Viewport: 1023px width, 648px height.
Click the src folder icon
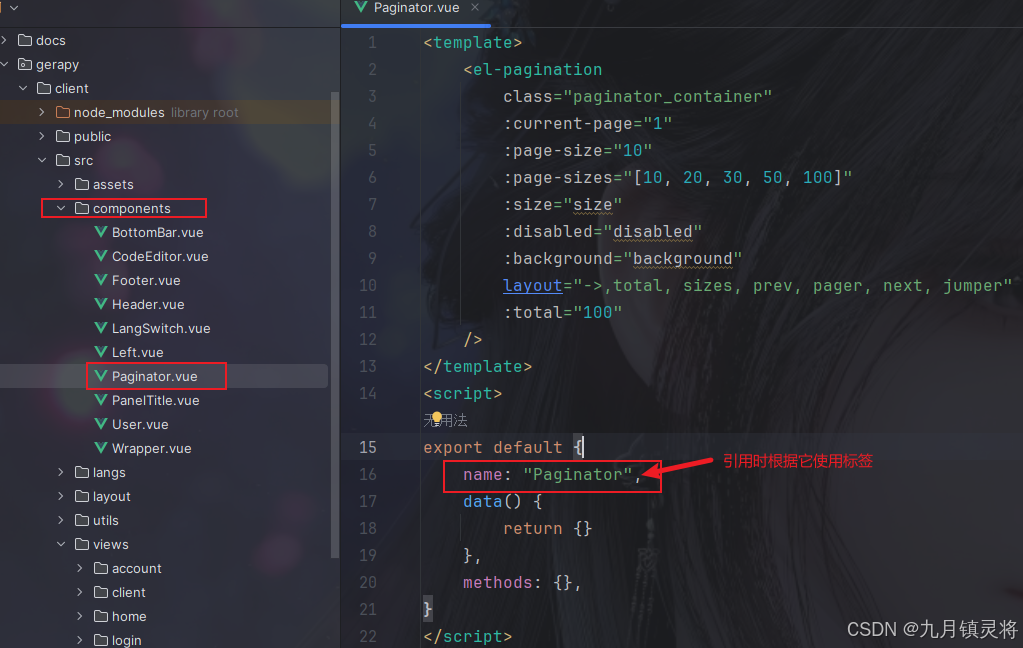63,160
